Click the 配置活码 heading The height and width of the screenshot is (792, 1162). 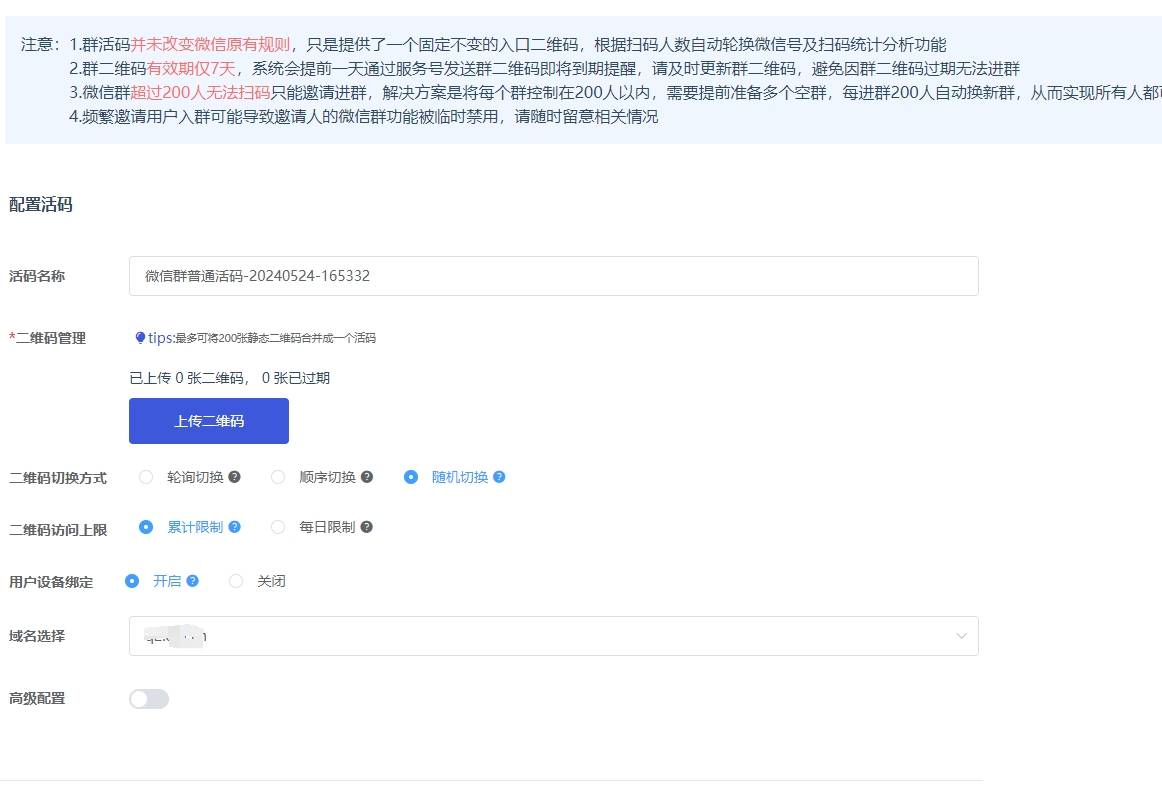(41, 204)
